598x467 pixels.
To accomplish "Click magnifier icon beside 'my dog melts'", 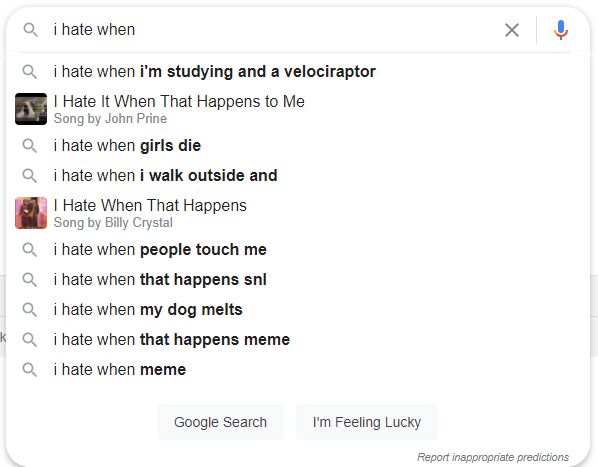I will (30, 310).
